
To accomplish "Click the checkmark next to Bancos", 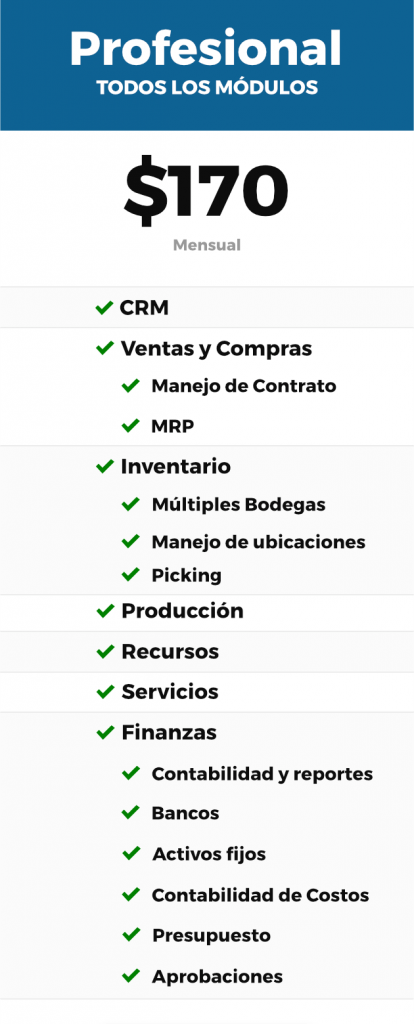I will 131,813.
